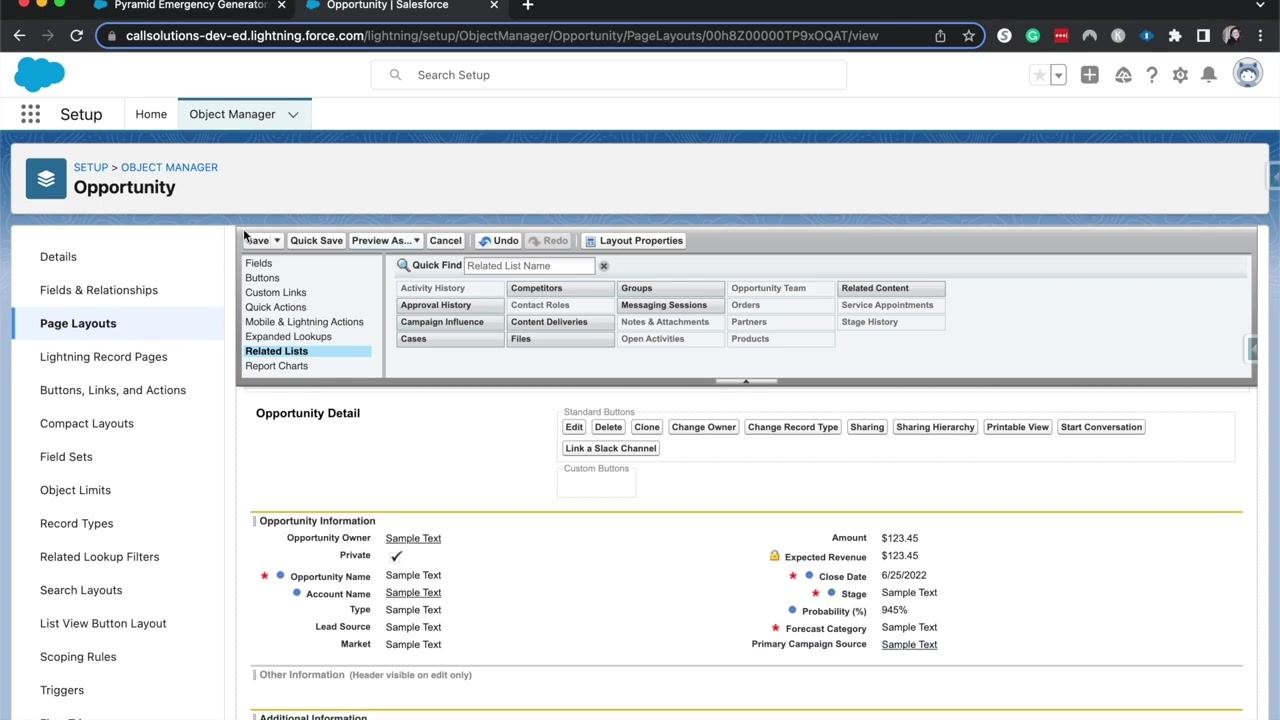
Task: Select Fields & Relationships in sidebar
Action: click(99, 290)
